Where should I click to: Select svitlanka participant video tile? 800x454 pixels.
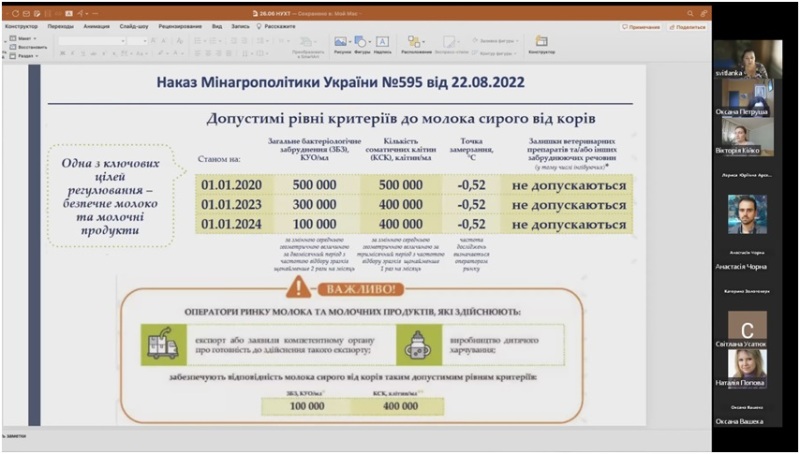pos(747,59)
